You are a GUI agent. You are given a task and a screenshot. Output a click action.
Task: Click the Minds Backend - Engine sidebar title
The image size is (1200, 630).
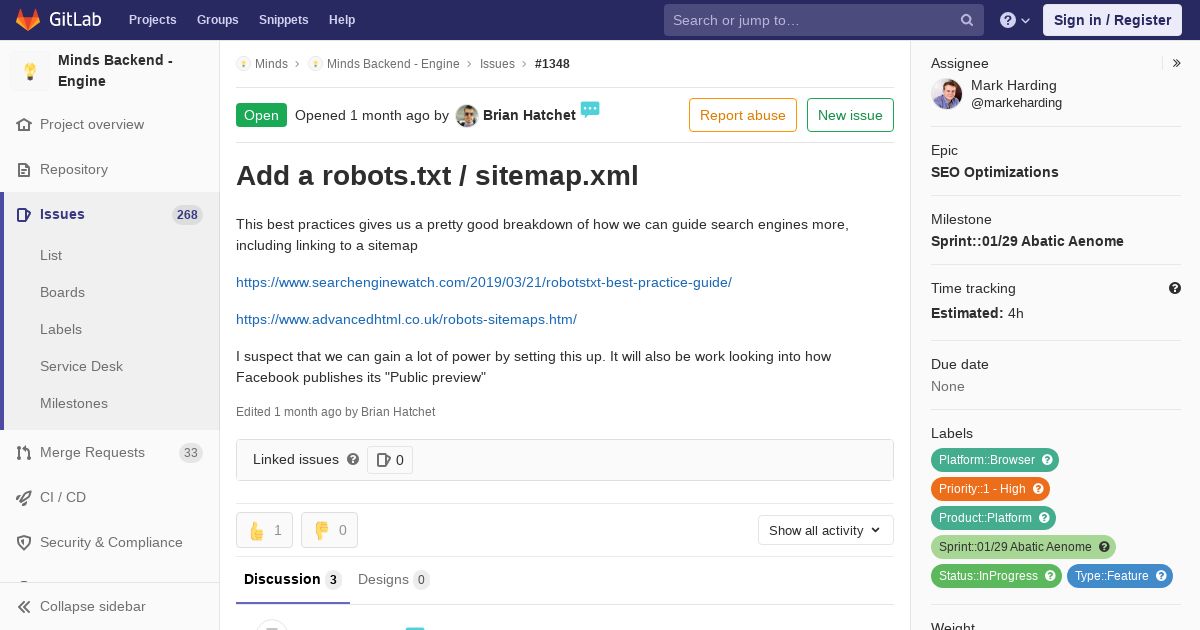pos(115,71)
